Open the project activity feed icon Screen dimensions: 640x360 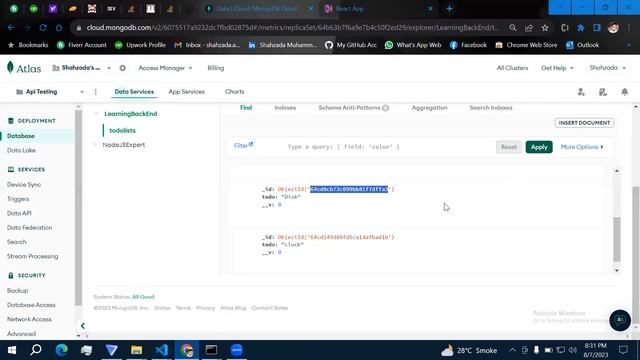[x=603, y=92]
